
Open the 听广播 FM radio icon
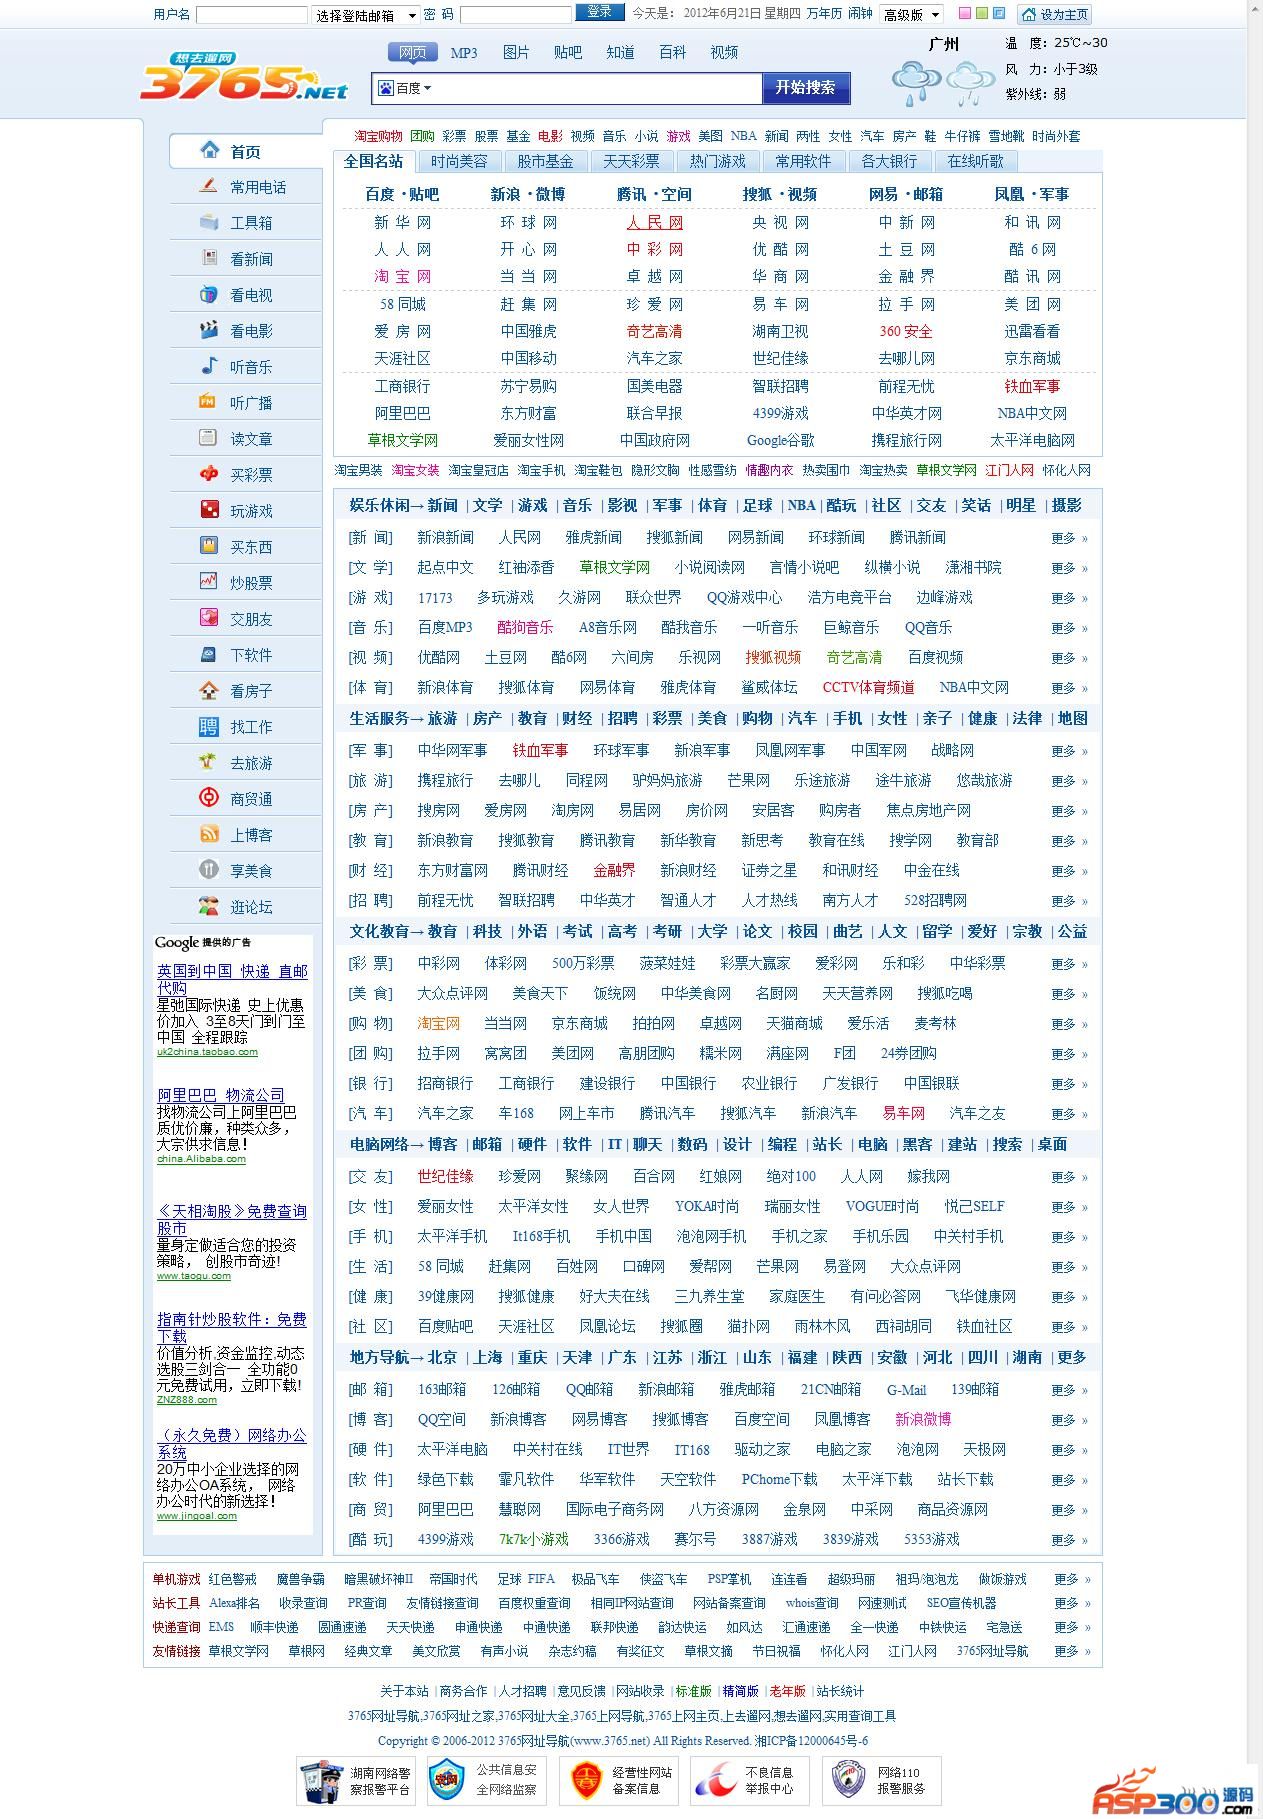(x=208, y=402)
